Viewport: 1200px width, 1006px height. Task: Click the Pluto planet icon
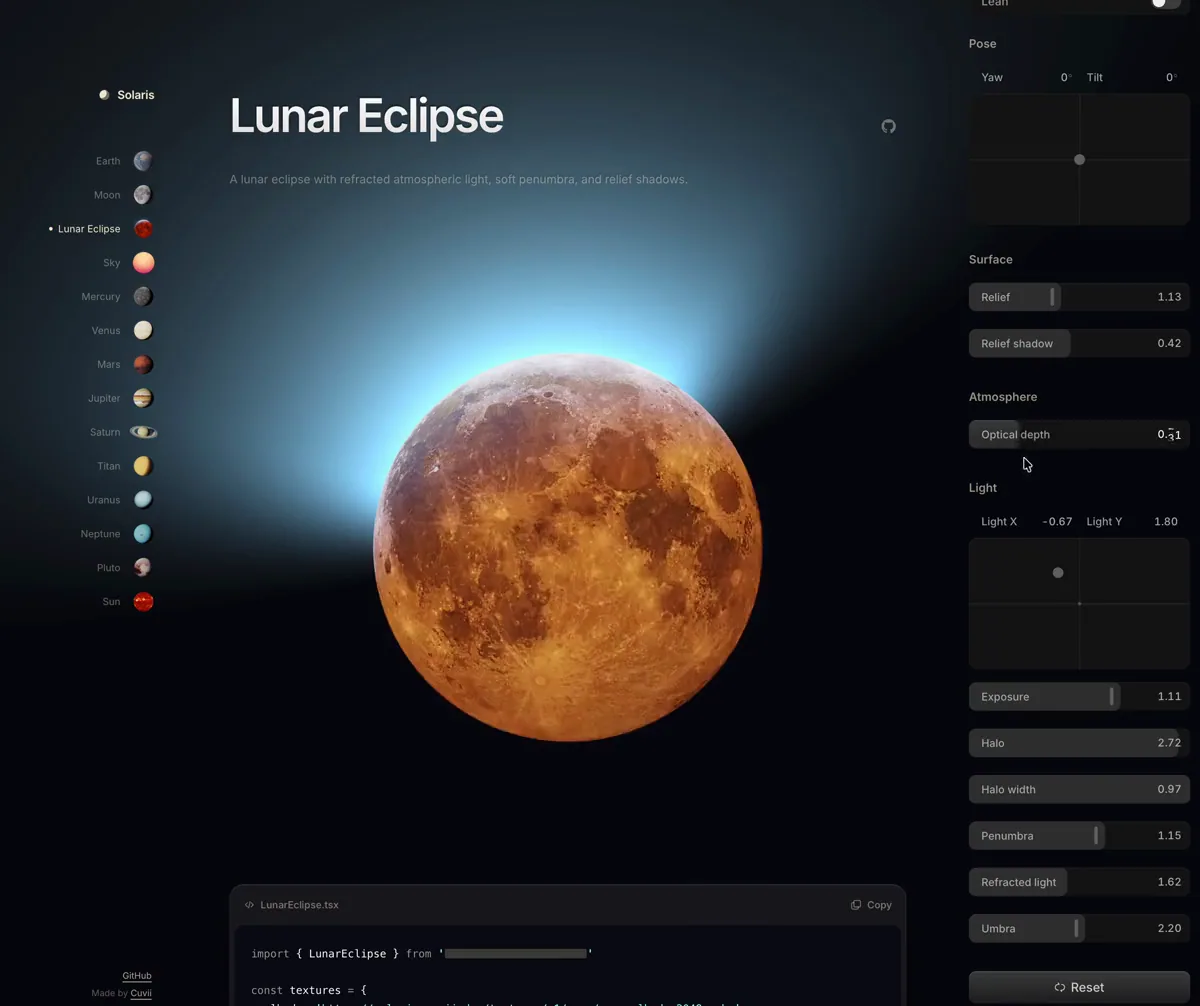tap(143, 568)
